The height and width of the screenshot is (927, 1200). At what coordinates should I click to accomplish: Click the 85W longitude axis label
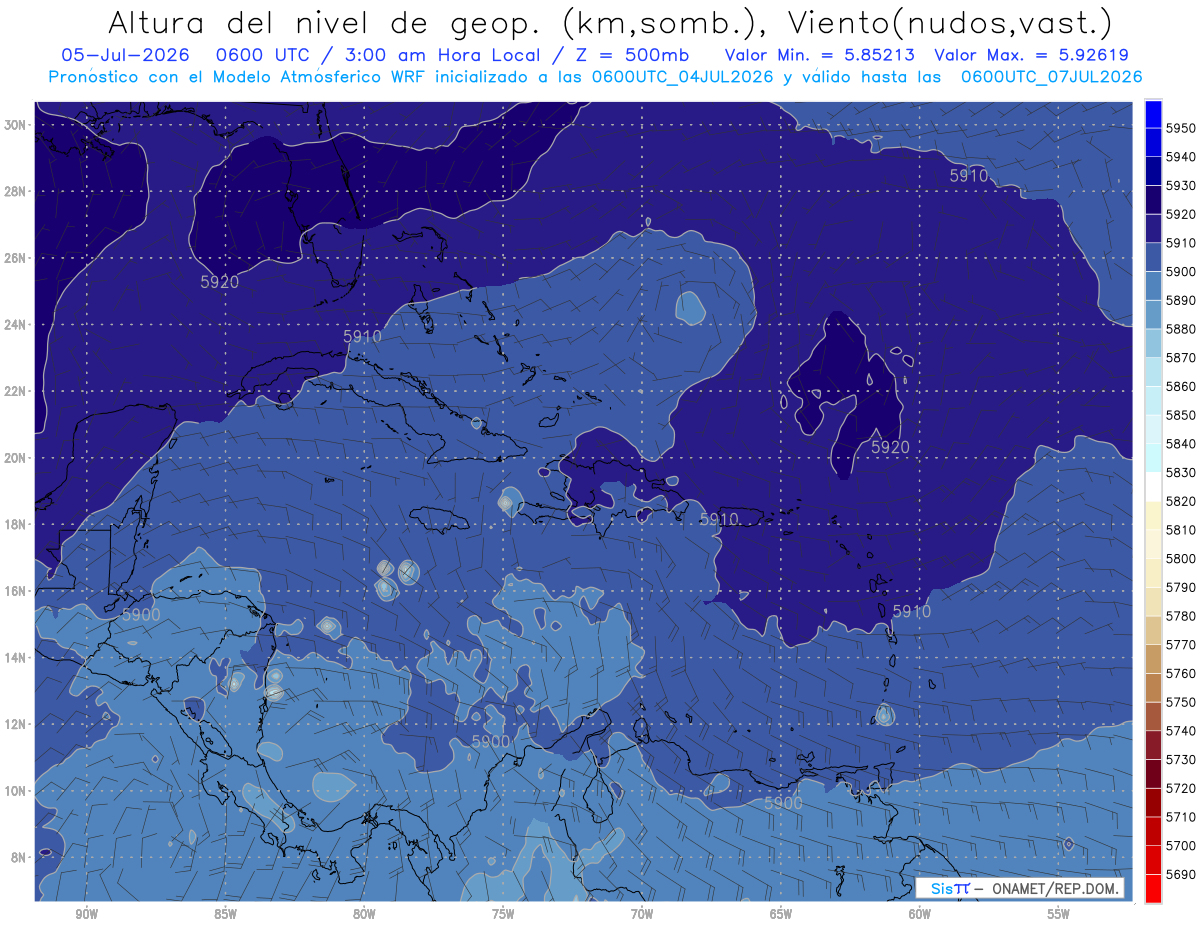tap(225, 914)
